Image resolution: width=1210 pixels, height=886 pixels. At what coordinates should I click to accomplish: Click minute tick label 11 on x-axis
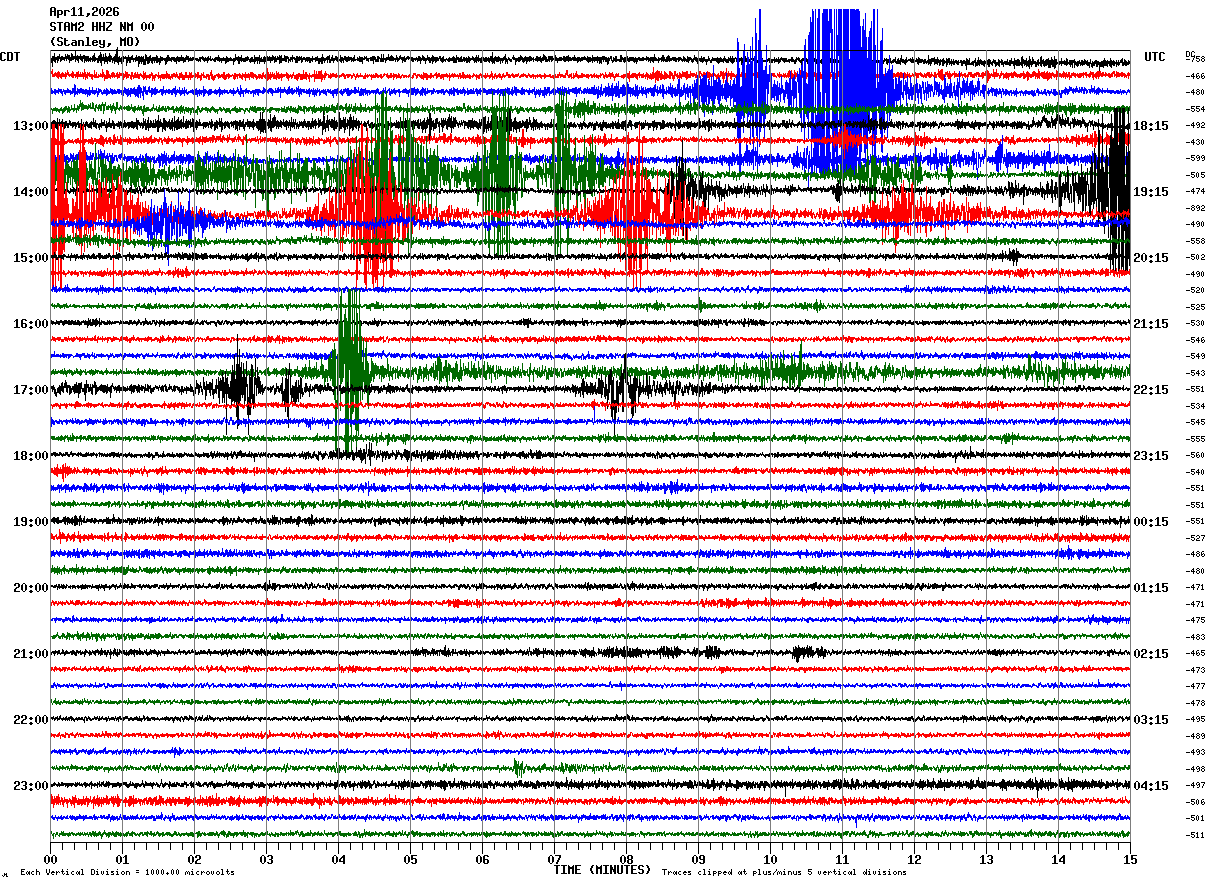843,859
